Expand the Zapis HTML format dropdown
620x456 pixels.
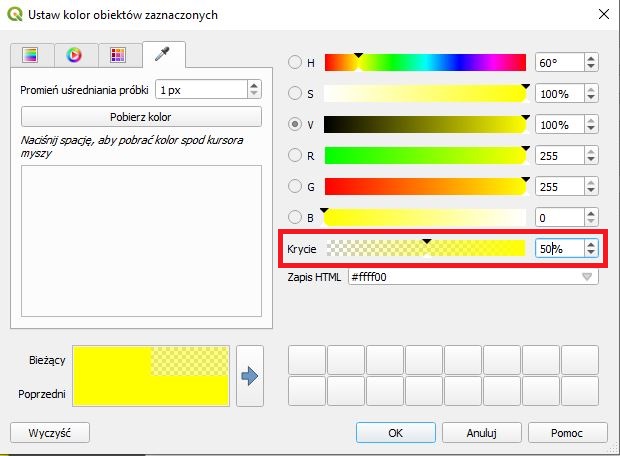coord(587,277)
